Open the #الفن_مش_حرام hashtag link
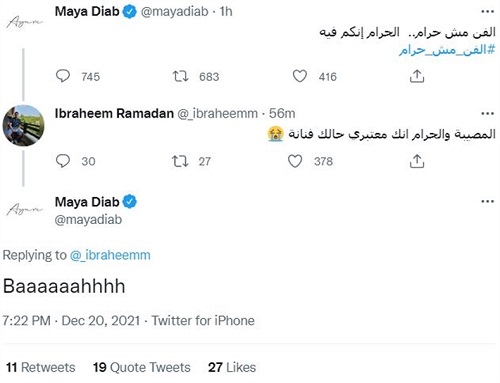 pos(447,50)
